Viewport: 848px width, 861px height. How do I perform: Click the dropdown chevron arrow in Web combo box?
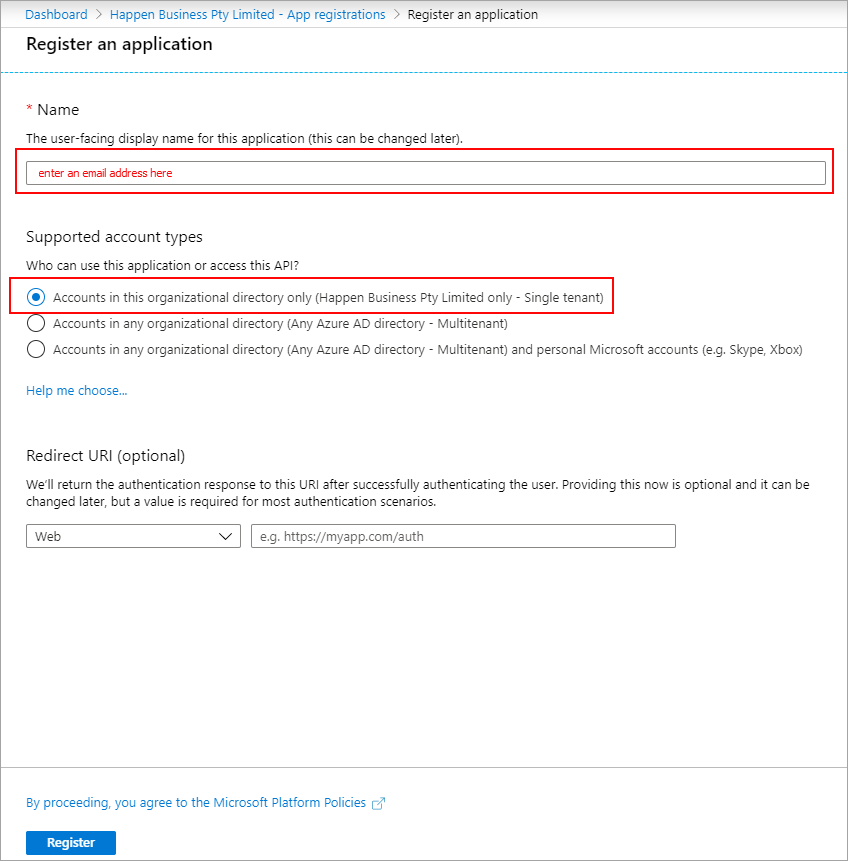[225, 536]
